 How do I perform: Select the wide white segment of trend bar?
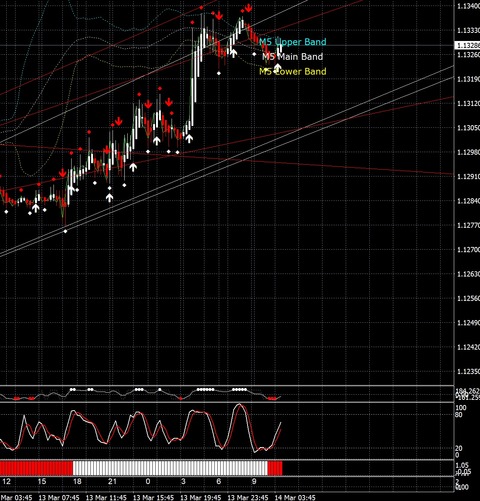coord(170,468)
